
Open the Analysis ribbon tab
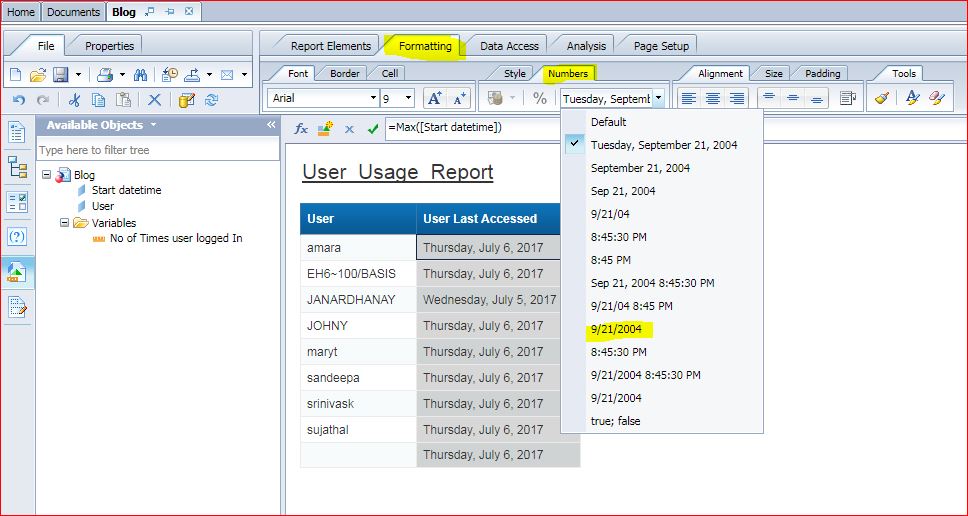pyautogui.click(x=586, y=46)
